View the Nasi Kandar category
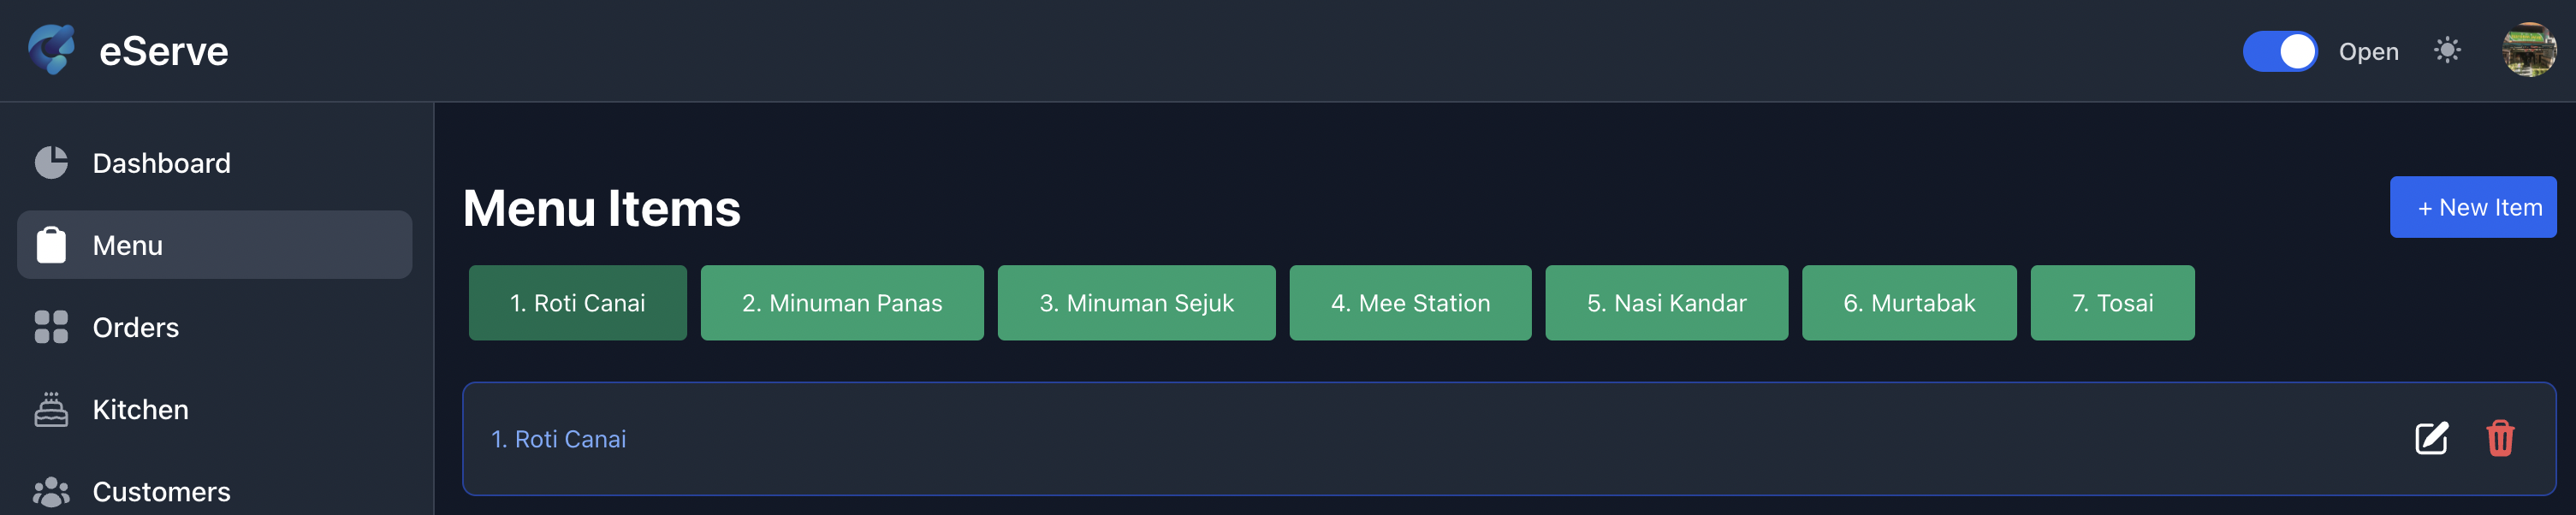 (1666, 303)
